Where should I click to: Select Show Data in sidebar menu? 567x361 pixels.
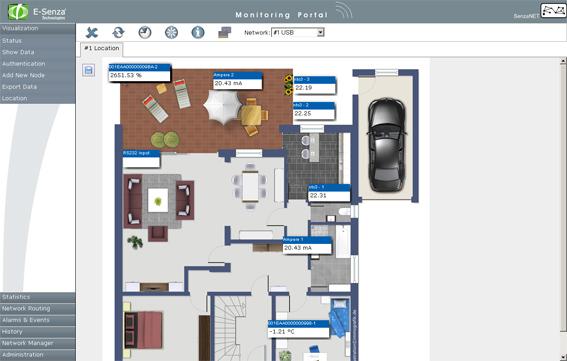coord(18,52)
